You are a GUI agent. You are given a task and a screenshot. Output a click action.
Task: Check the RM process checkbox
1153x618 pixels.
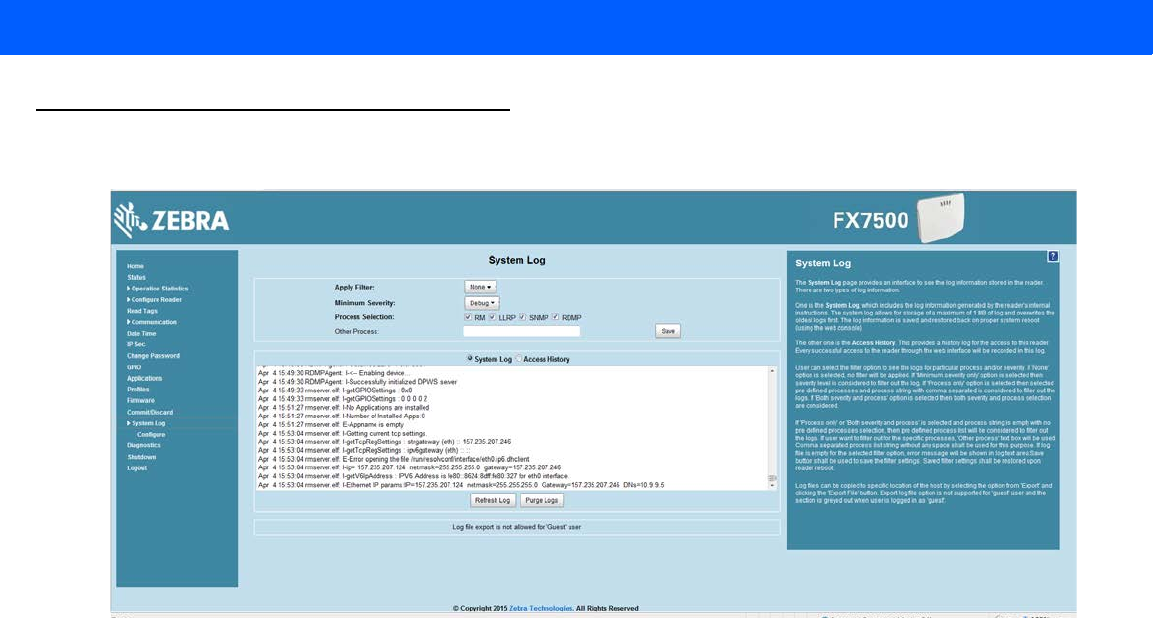[468, 317]
